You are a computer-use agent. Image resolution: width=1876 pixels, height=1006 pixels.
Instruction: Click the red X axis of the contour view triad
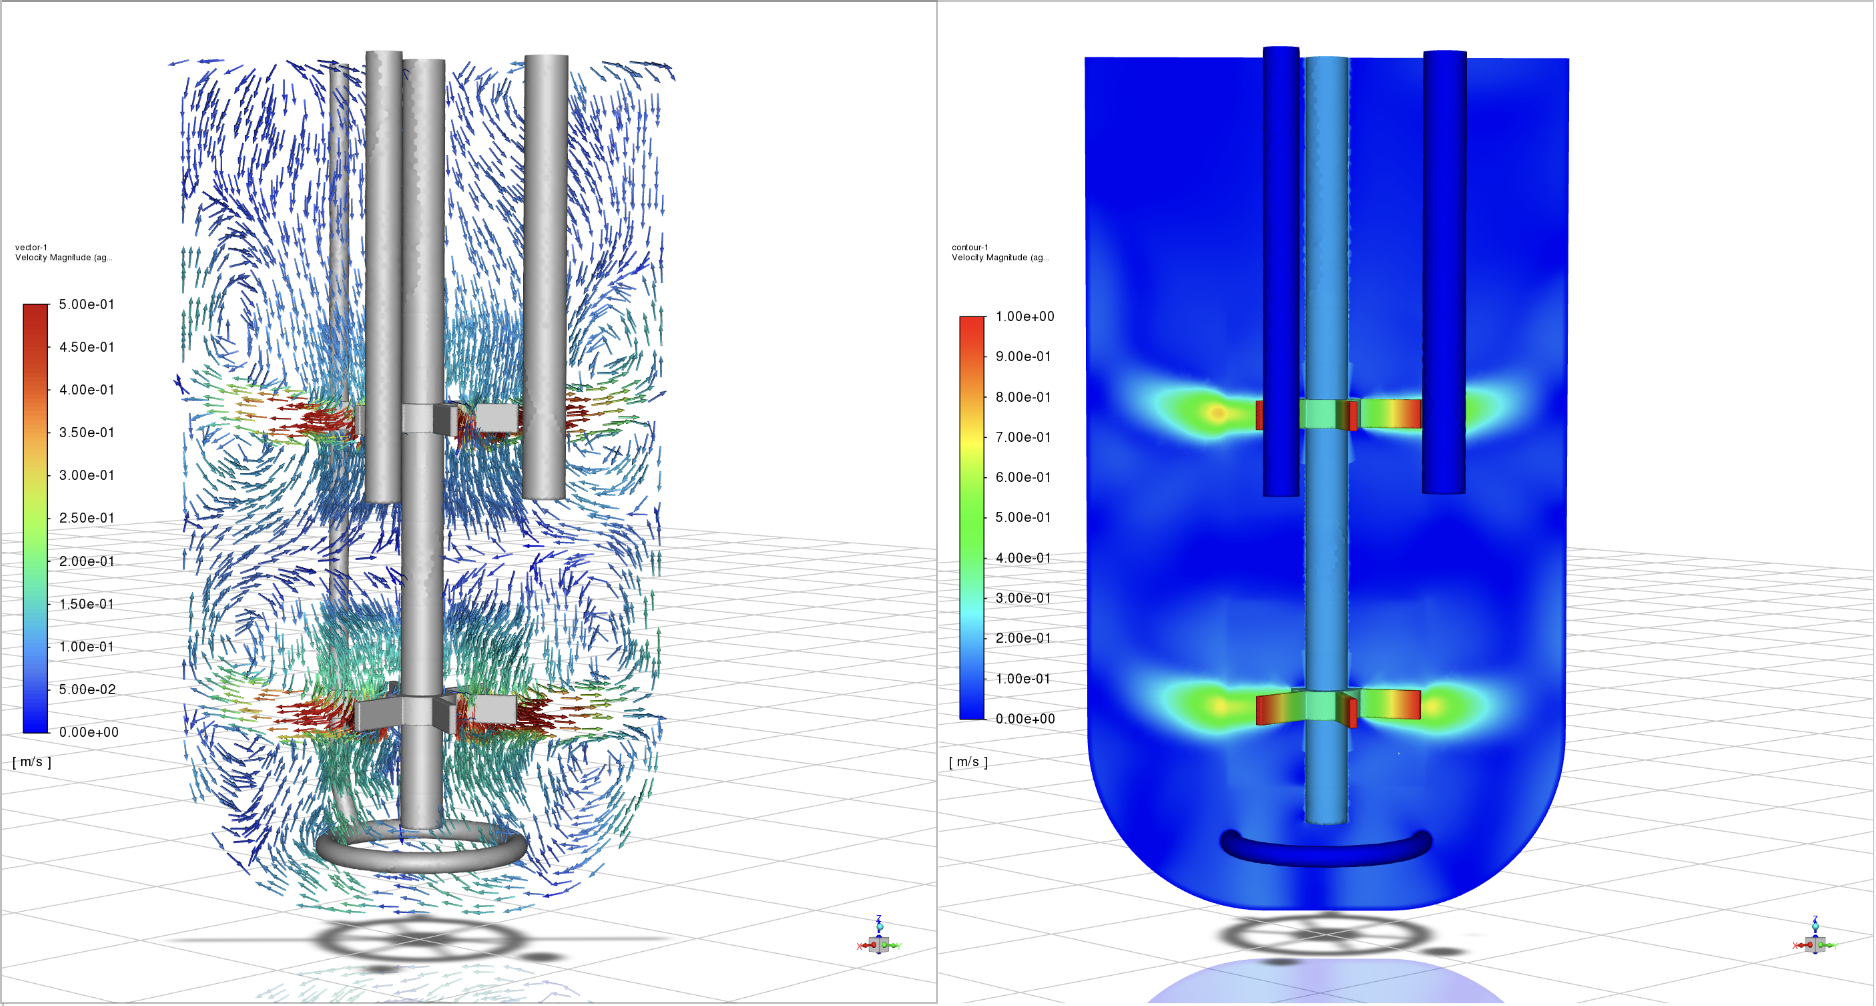point(1800,945)
